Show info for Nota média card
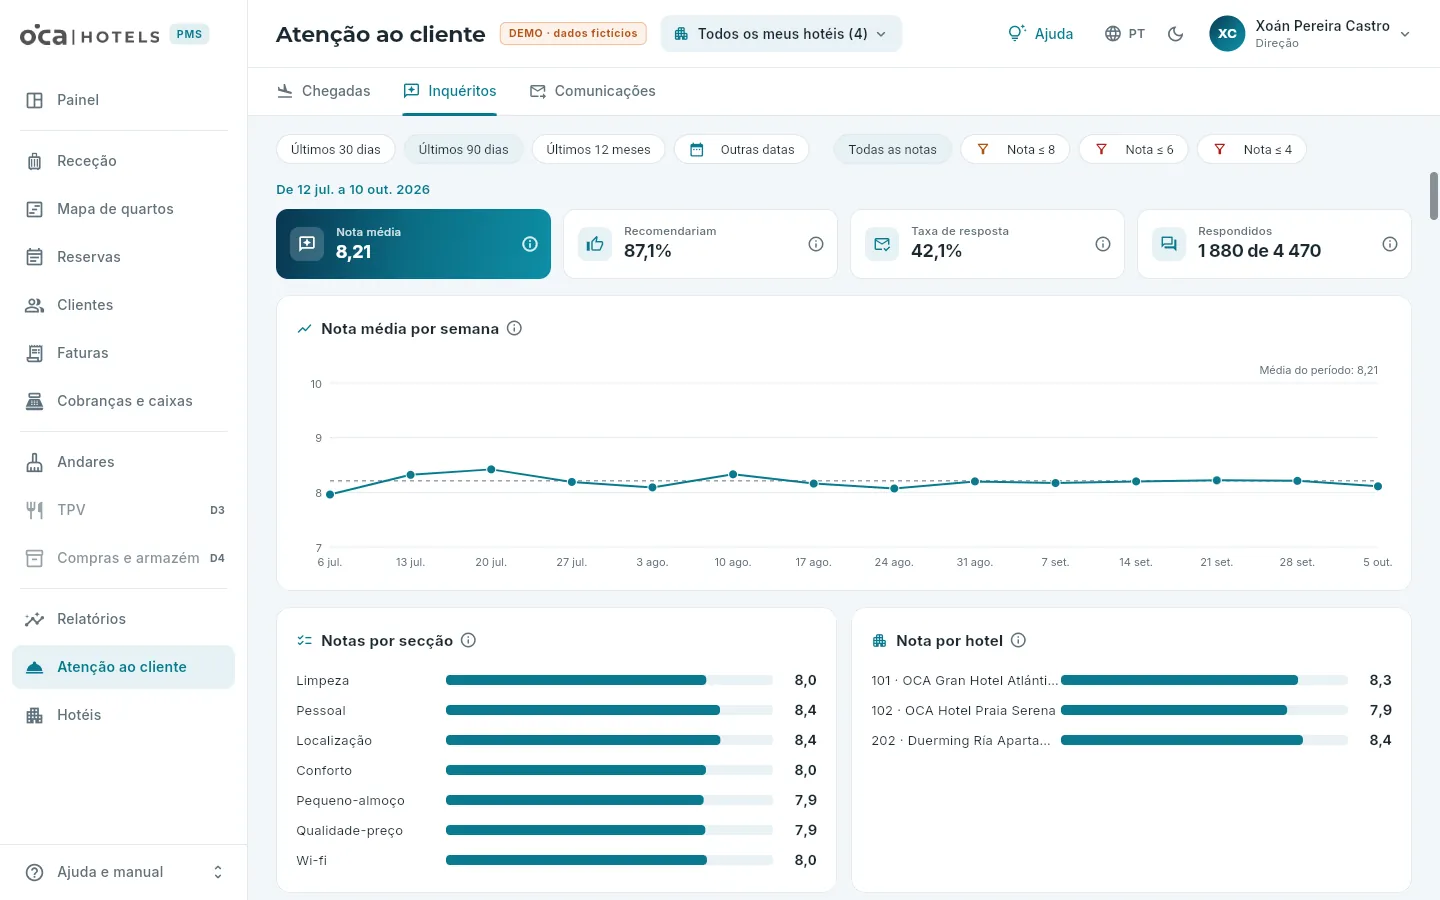 pyautogui.click(x=530, y=244)
